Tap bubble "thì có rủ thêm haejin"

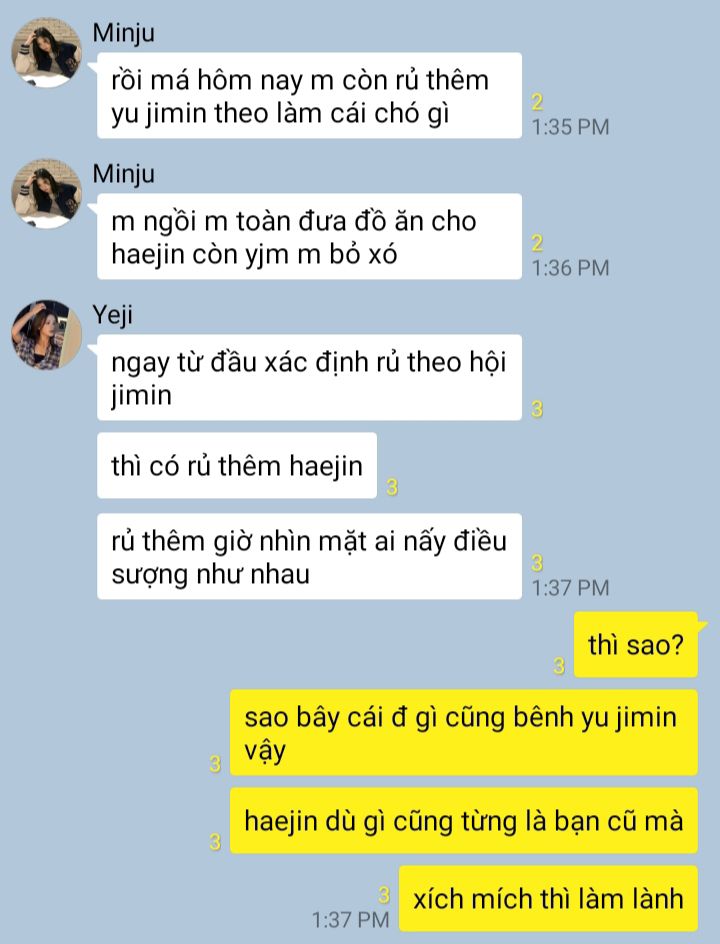[237, 465]
